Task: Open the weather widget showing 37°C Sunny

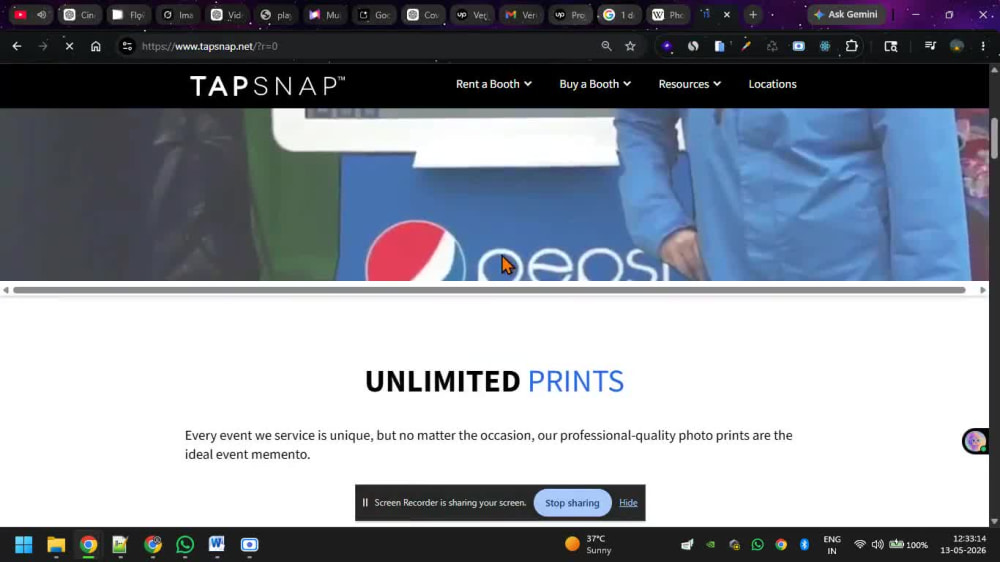Action: pyautogui.click(x=588, y=544)
